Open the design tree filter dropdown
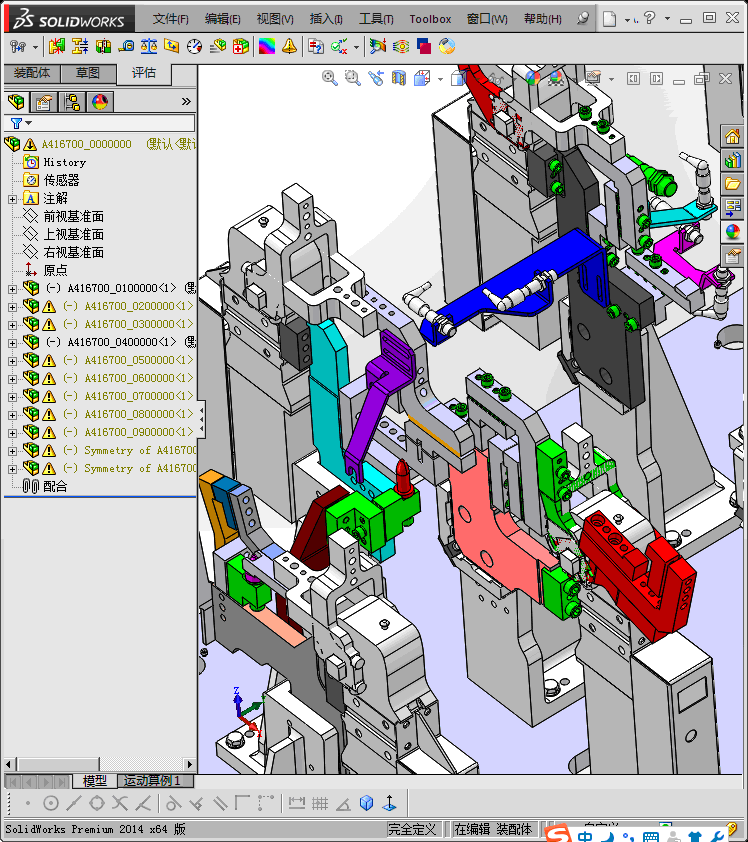748x842 pixels. click(28, 123)
